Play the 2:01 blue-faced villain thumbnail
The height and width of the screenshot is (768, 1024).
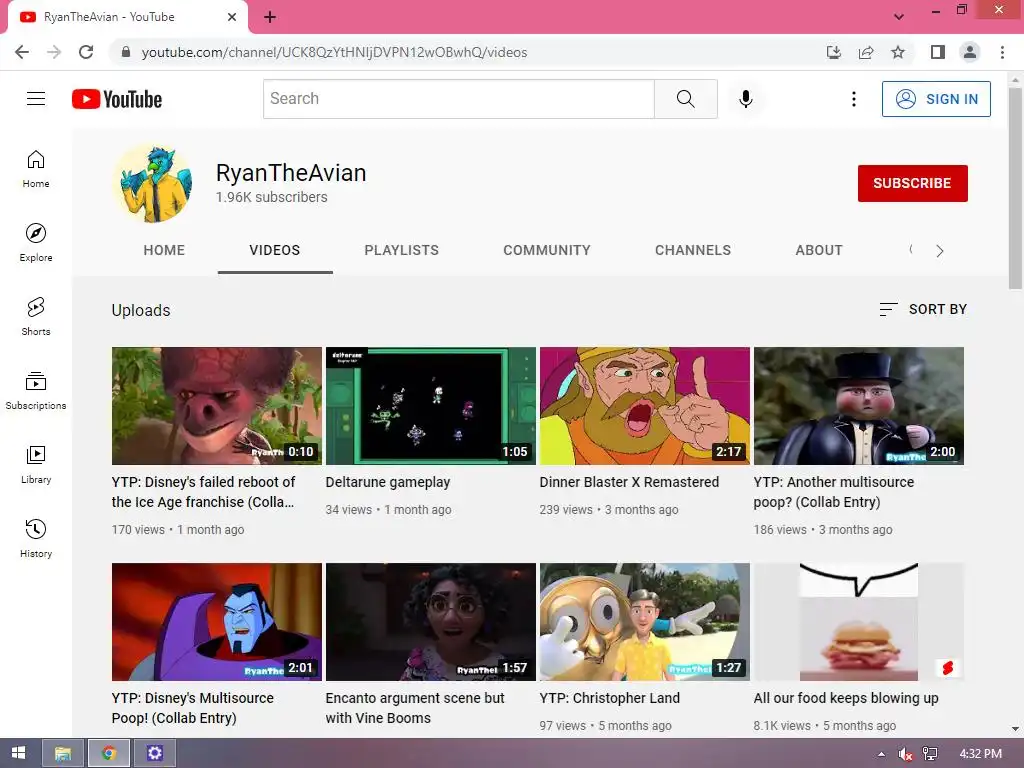click(x=217, y=622)
